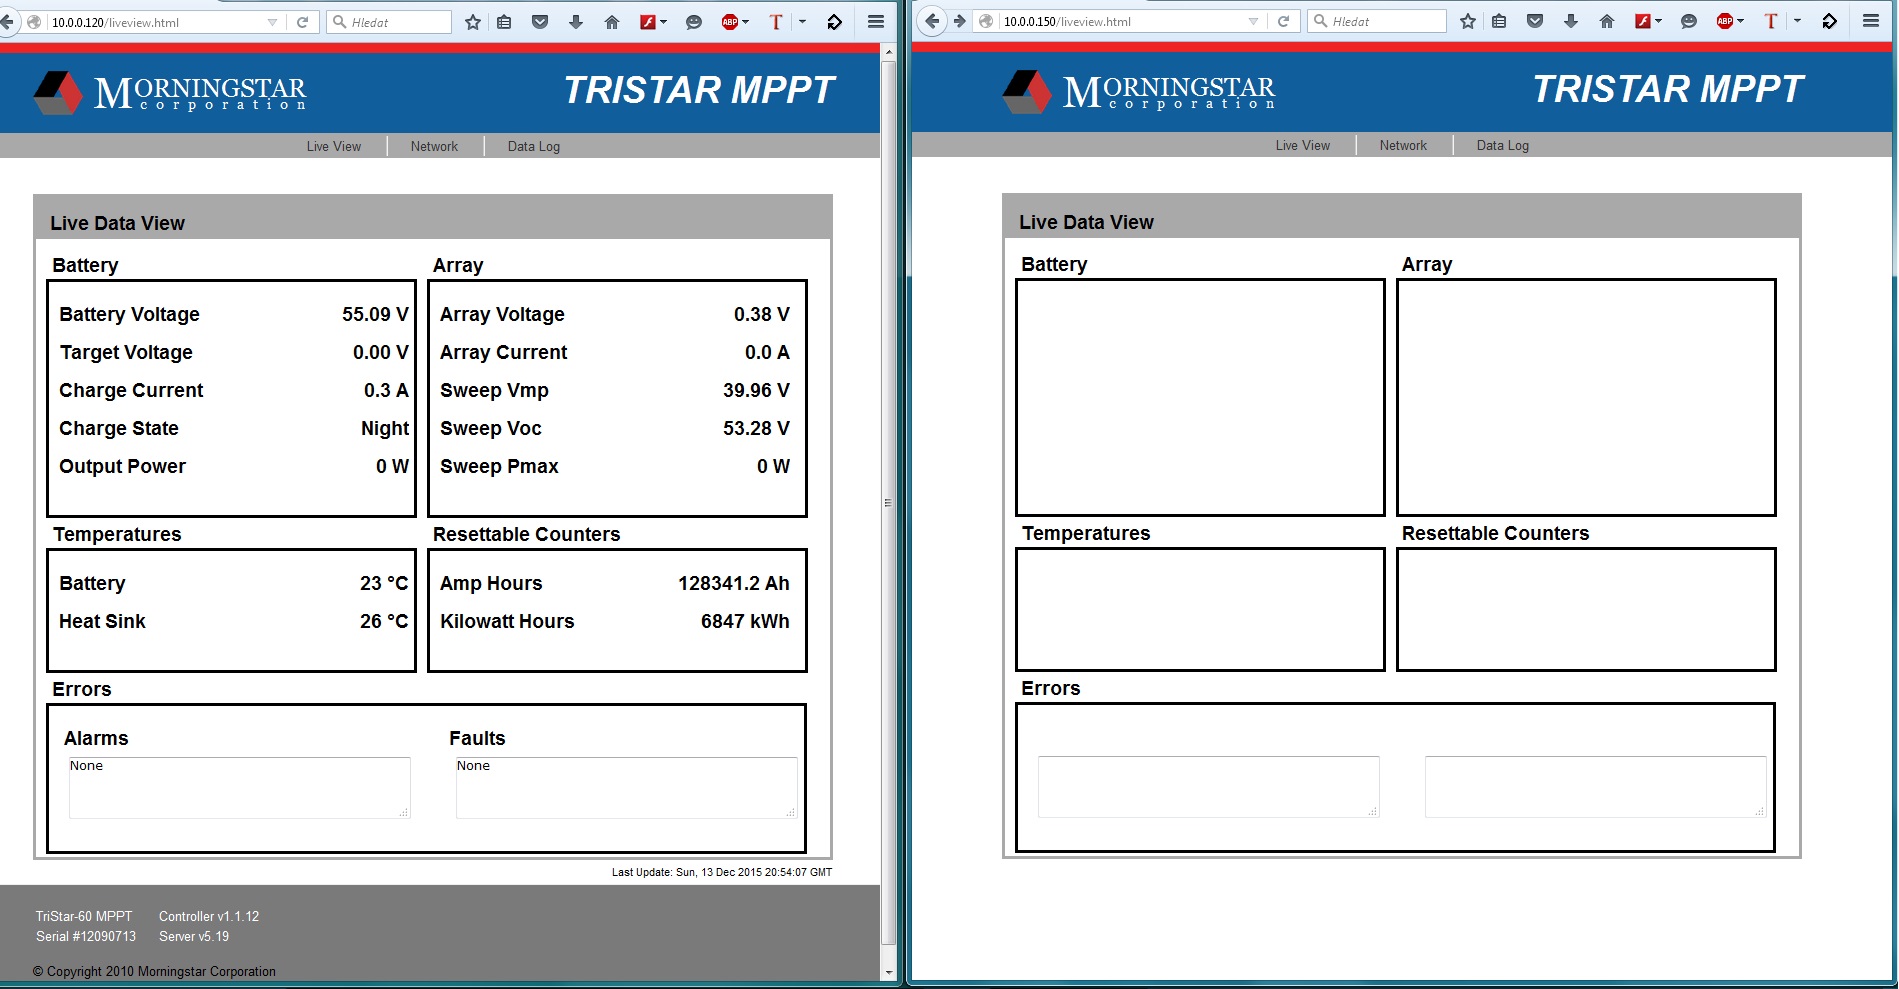Click the Alarms text area showing None
The image size is (1899, 989).
click(x=240, y=788)
